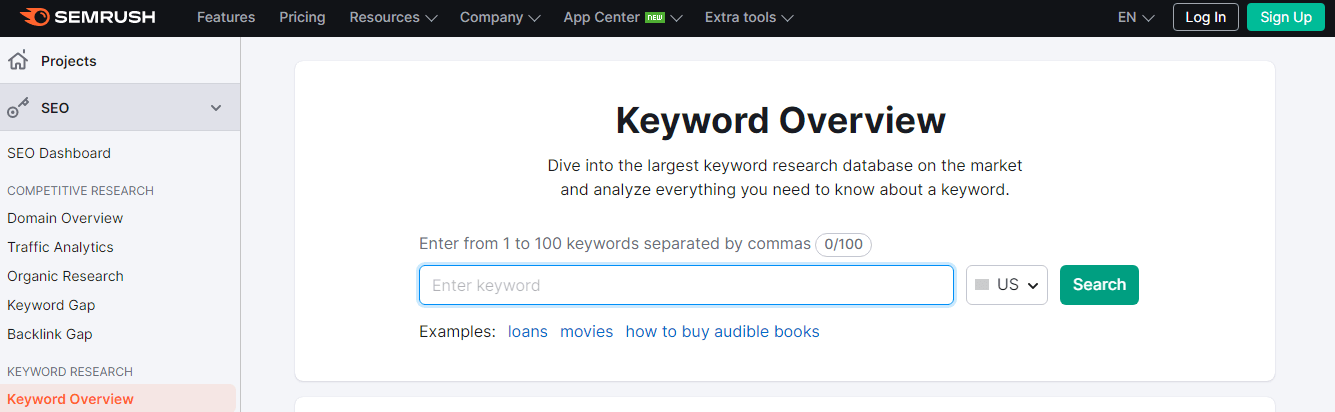The width and height of the screenshot is (1335, 412).
Task: Click the KEYWORD RESEARCH section label
Action: tap(70, 371)
